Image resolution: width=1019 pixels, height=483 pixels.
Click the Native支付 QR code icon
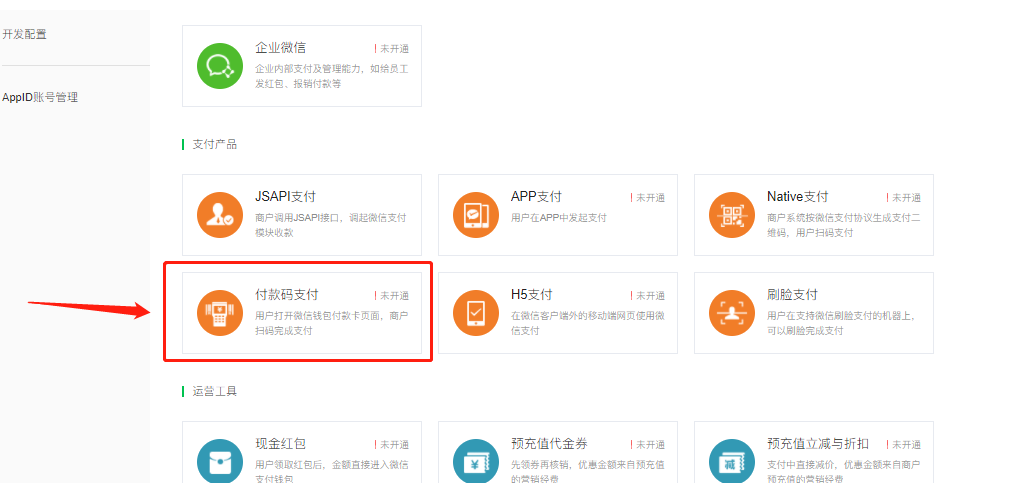coord(732,215)
